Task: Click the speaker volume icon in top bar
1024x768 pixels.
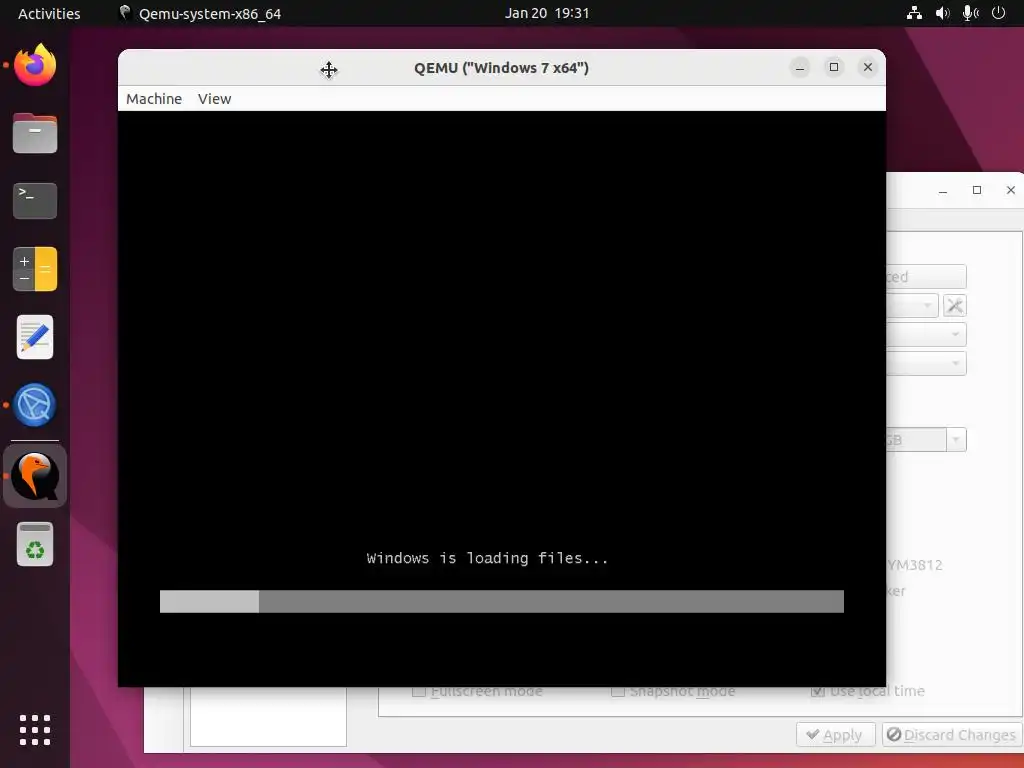Action: (942, 13)
